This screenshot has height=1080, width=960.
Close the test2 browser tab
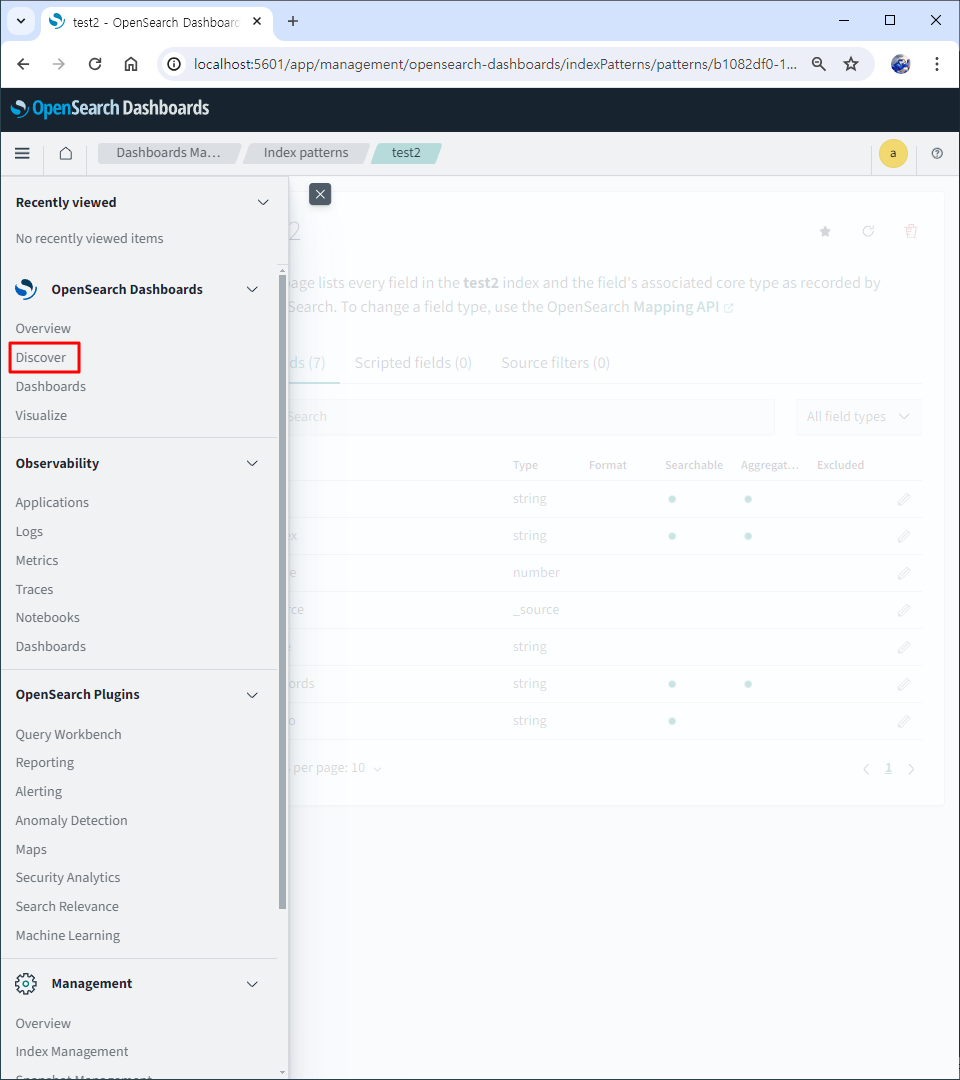(x=257, y=21)
